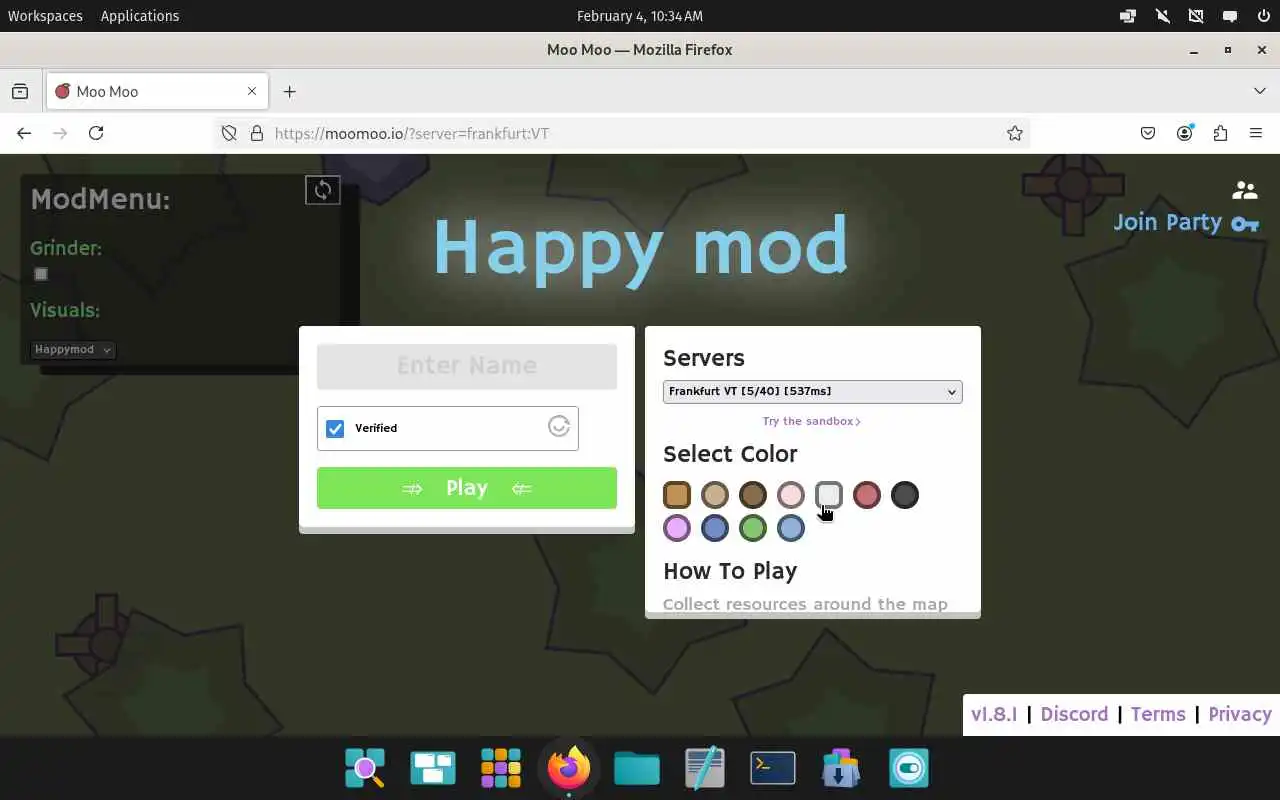Viewport: 1280px width, 800px height.
Task: Choose the dark gray color swatch
Action: pyautogui.click(x=905, y=495)
